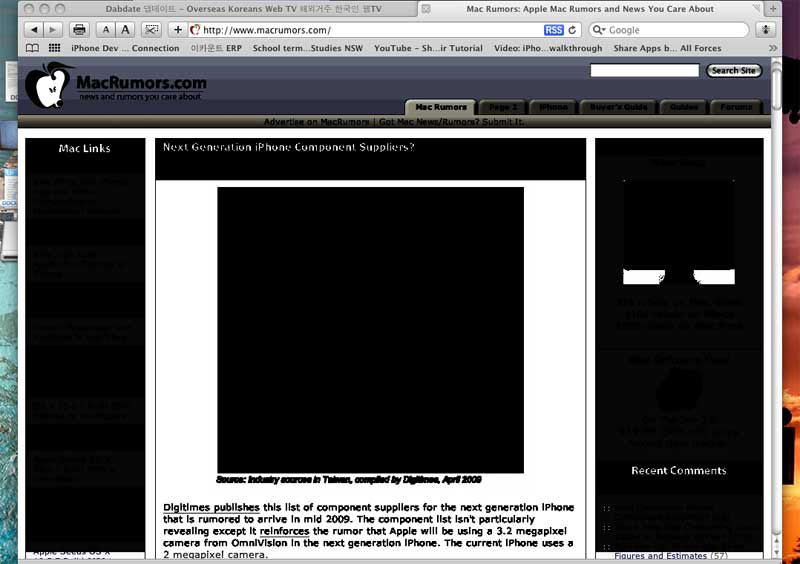800x564 pixels.
Task: Reload the page with the refresh icon
Action: (572, 30)
